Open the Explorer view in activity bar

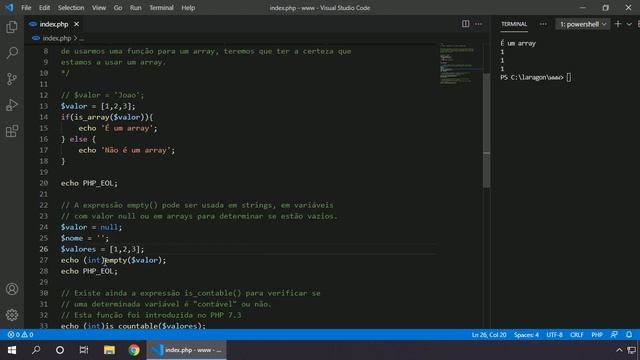tap(12, 27)
